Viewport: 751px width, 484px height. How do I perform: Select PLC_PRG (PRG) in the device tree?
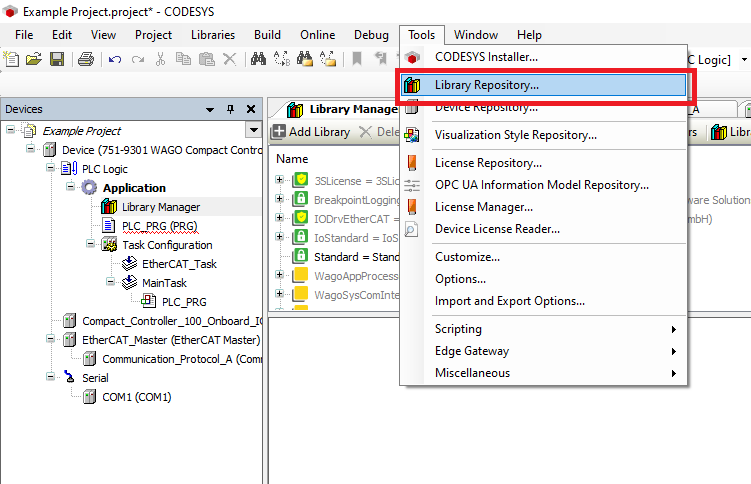pos(159,226)
